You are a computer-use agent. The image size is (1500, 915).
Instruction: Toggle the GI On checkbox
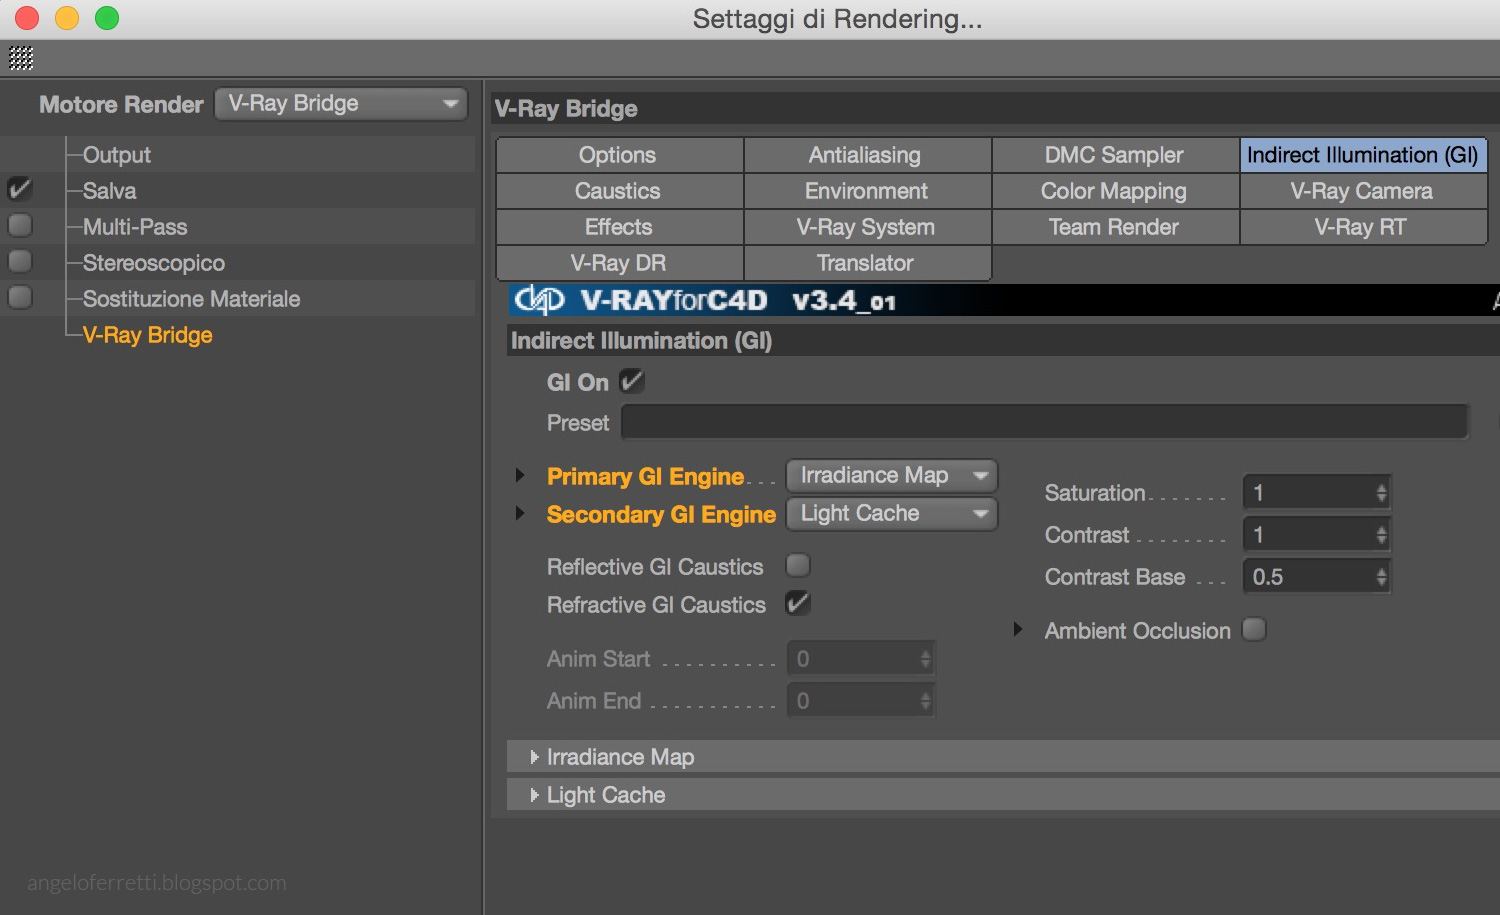pyautogui.click(x=632, y=381)
